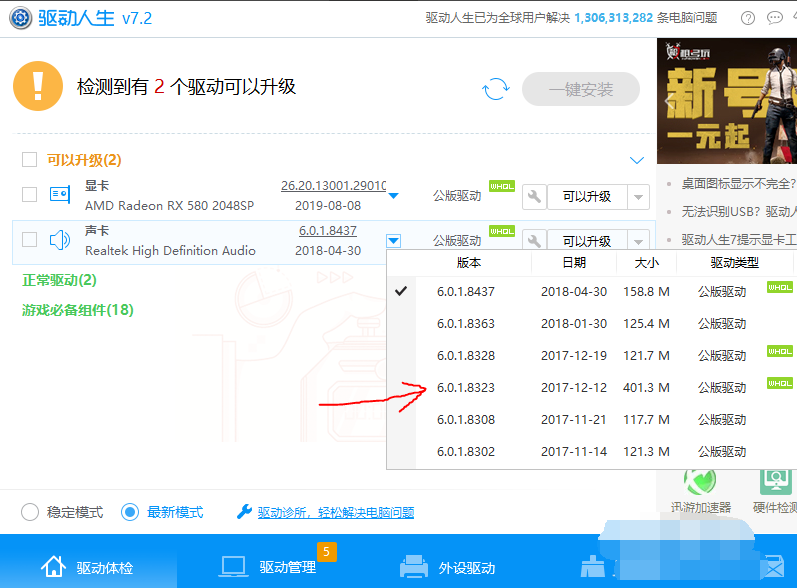Viewport: 797px width, 588px height.
Task: Click the wrench icon for Realtek sound card
Action: click(x=534, y=241)
